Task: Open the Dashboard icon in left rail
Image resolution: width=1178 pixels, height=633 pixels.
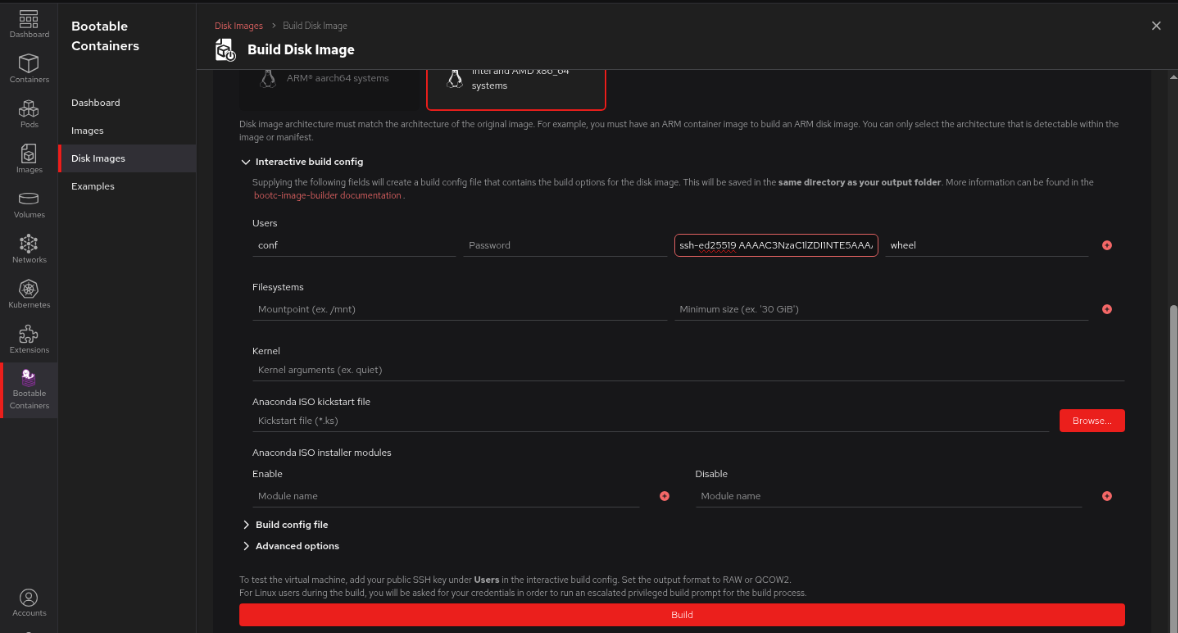Action: click(x=29, y=24)
